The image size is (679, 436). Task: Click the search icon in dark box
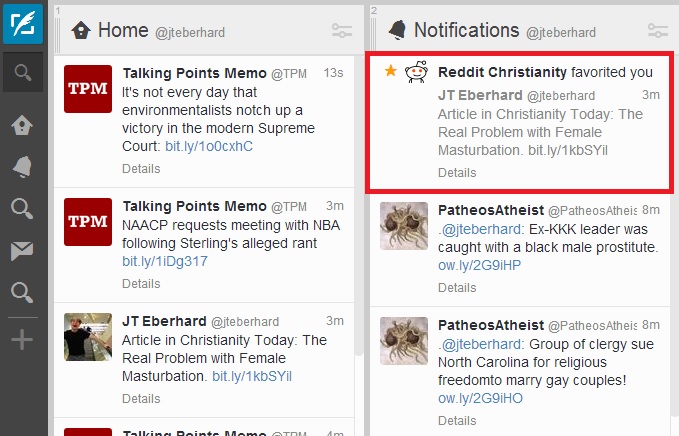23,72
